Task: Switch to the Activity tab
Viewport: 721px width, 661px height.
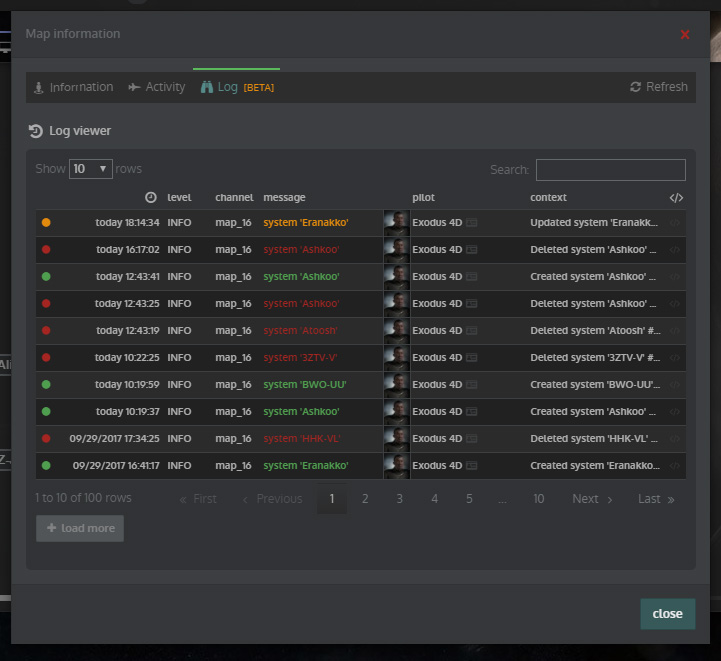Action: [x=157, y=87]
